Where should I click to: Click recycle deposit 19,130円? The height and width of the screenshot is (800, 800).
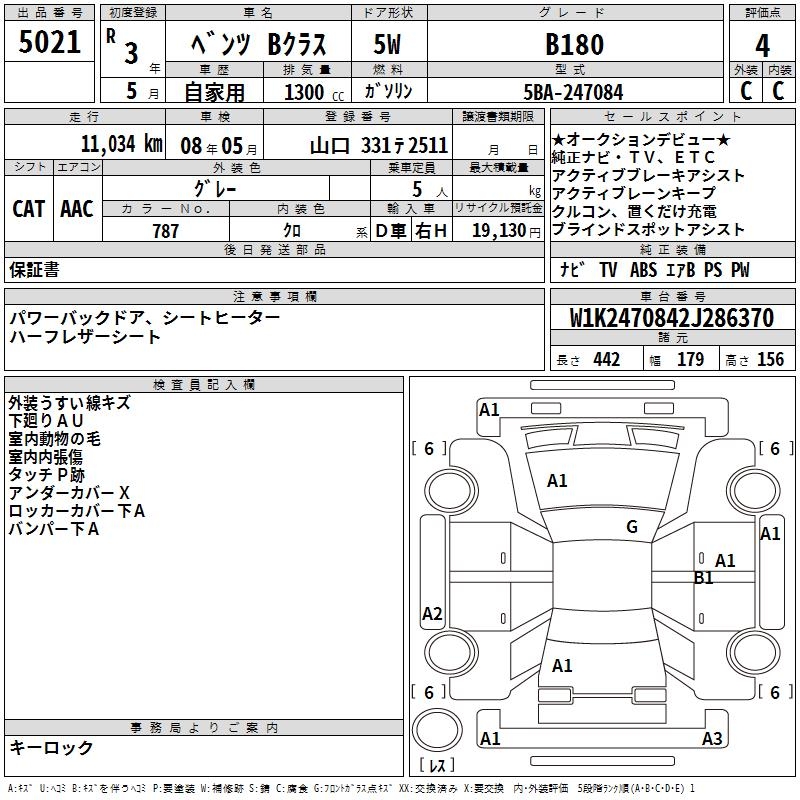coord(506,231)
